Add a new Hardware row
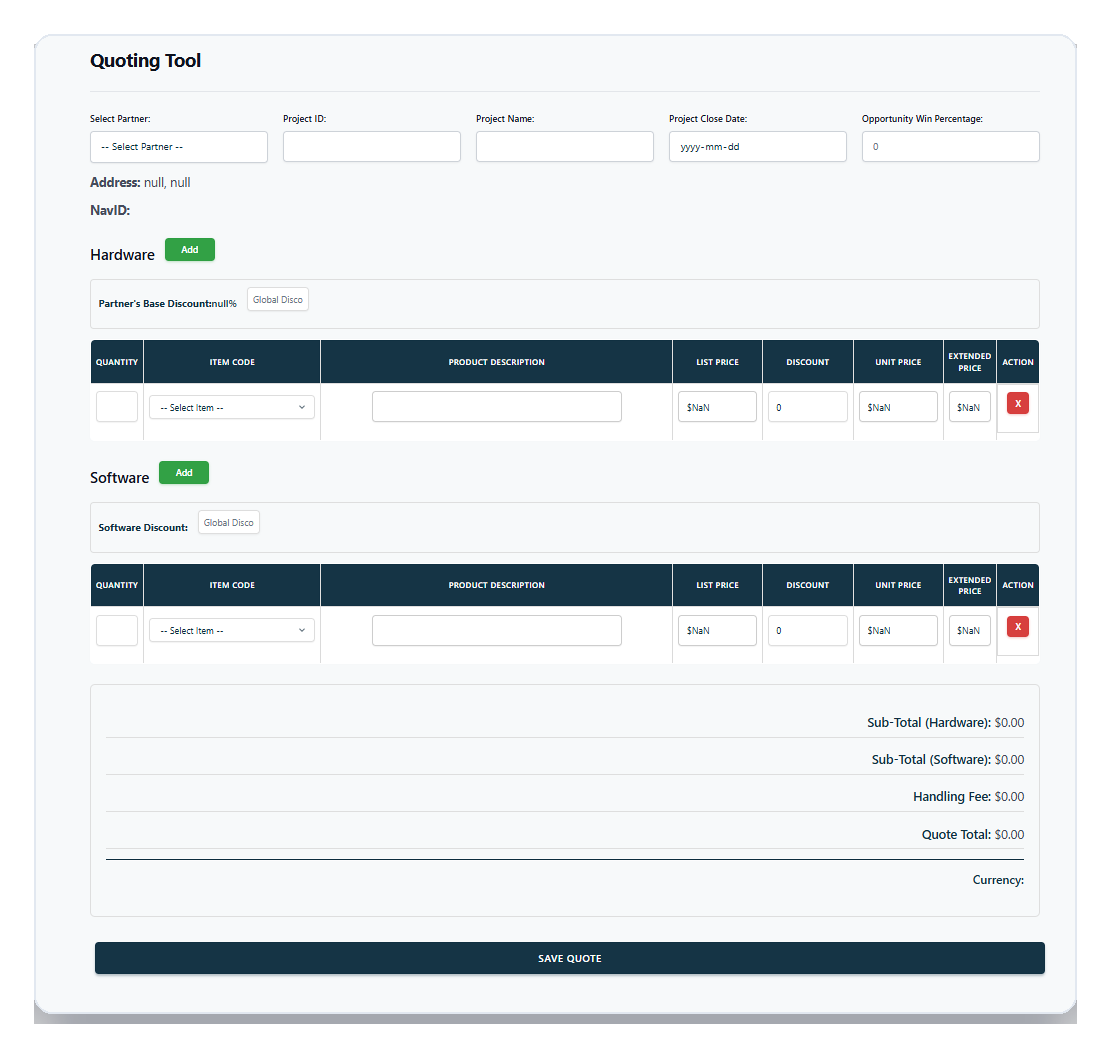1111x1058 pixels. (189, 249)
